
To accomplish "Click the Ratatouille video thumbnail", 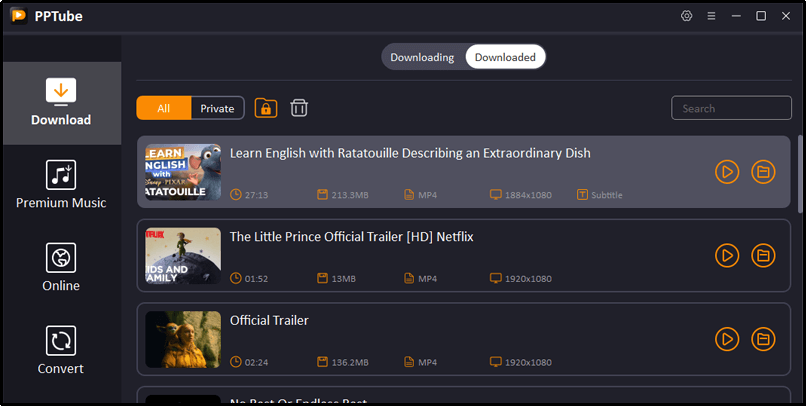I will tap(183, 172).
